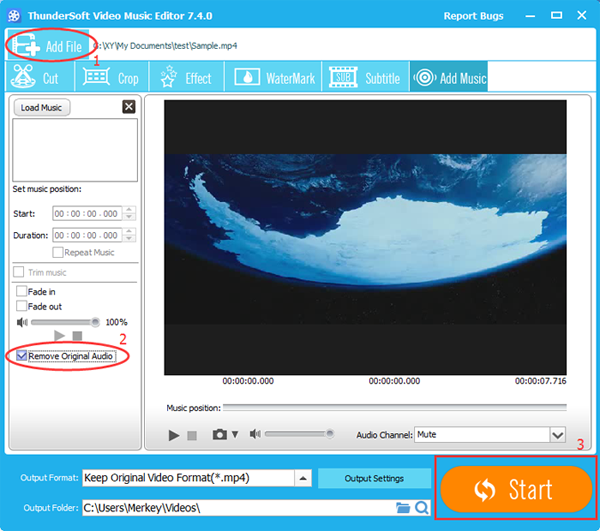Click the Load Music button
The width and height of the screenshot is (600, 531).
pos(42,107)
